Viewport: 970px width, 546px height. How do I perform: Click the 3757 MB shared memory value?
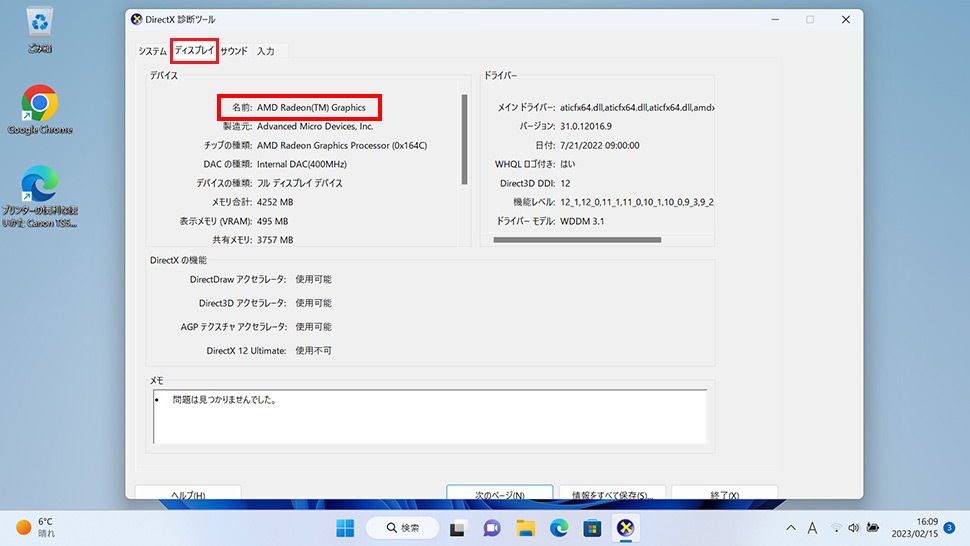point(275,240)
